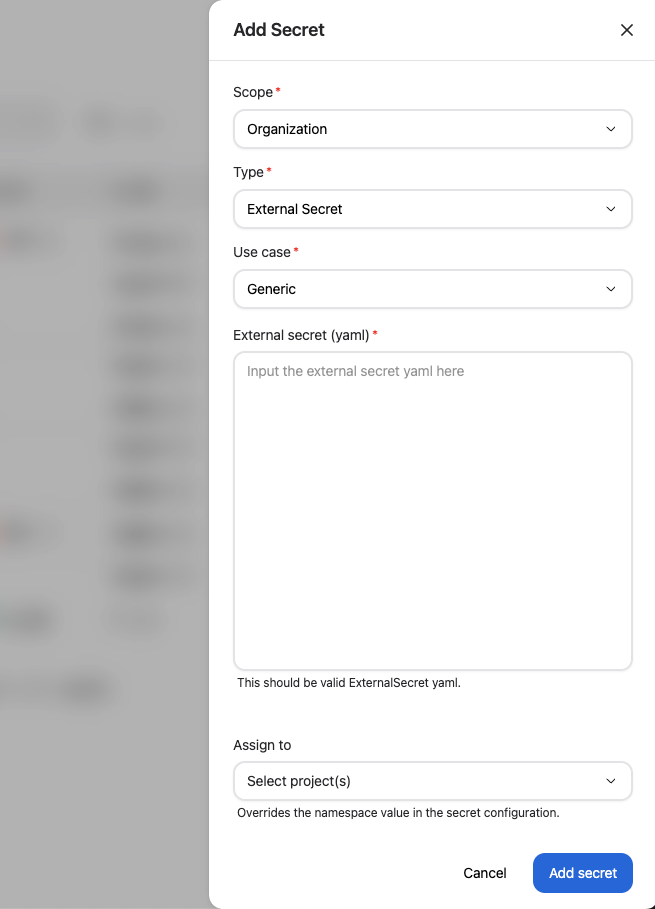
Task: Click the chevron icon on the Use case field
Action: pos(610,289)
